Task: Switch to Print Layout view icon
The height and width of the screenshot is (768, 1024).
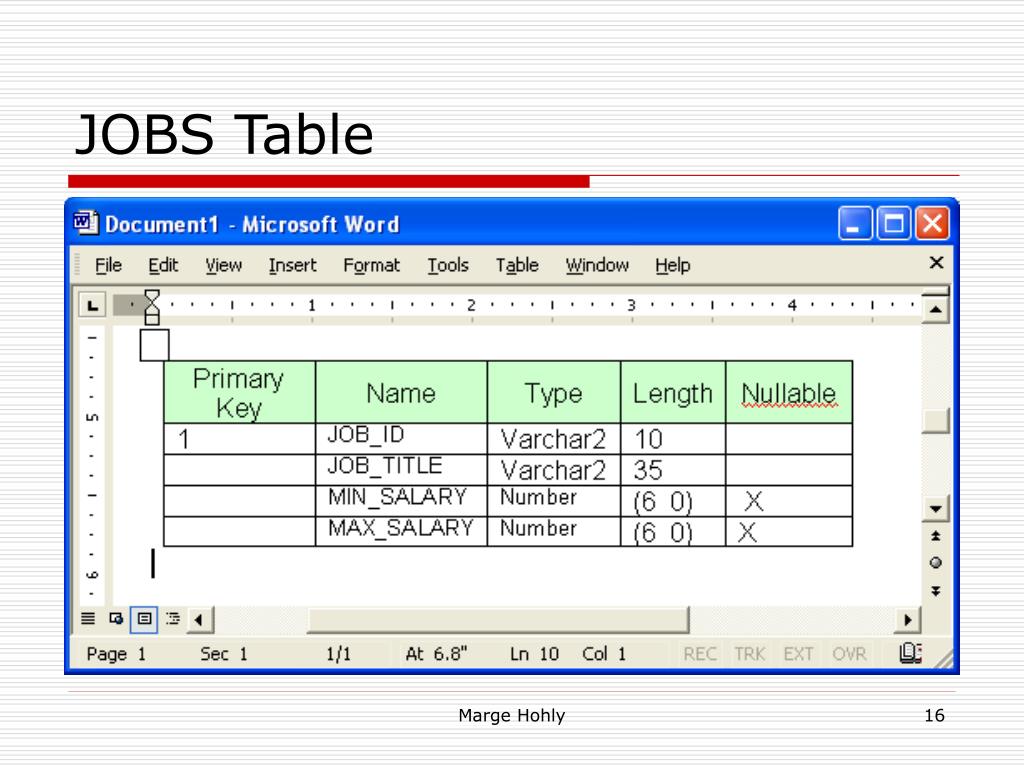Action: tap(144, 618)
